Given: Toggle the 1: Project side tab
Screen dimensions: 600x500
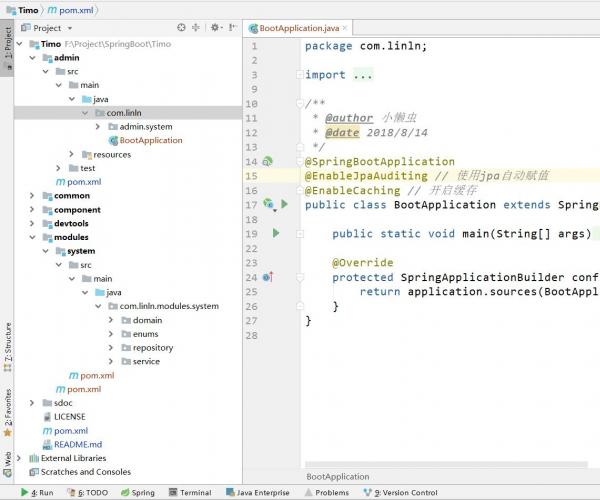Looking at the screenshot, I should [7, 48].
